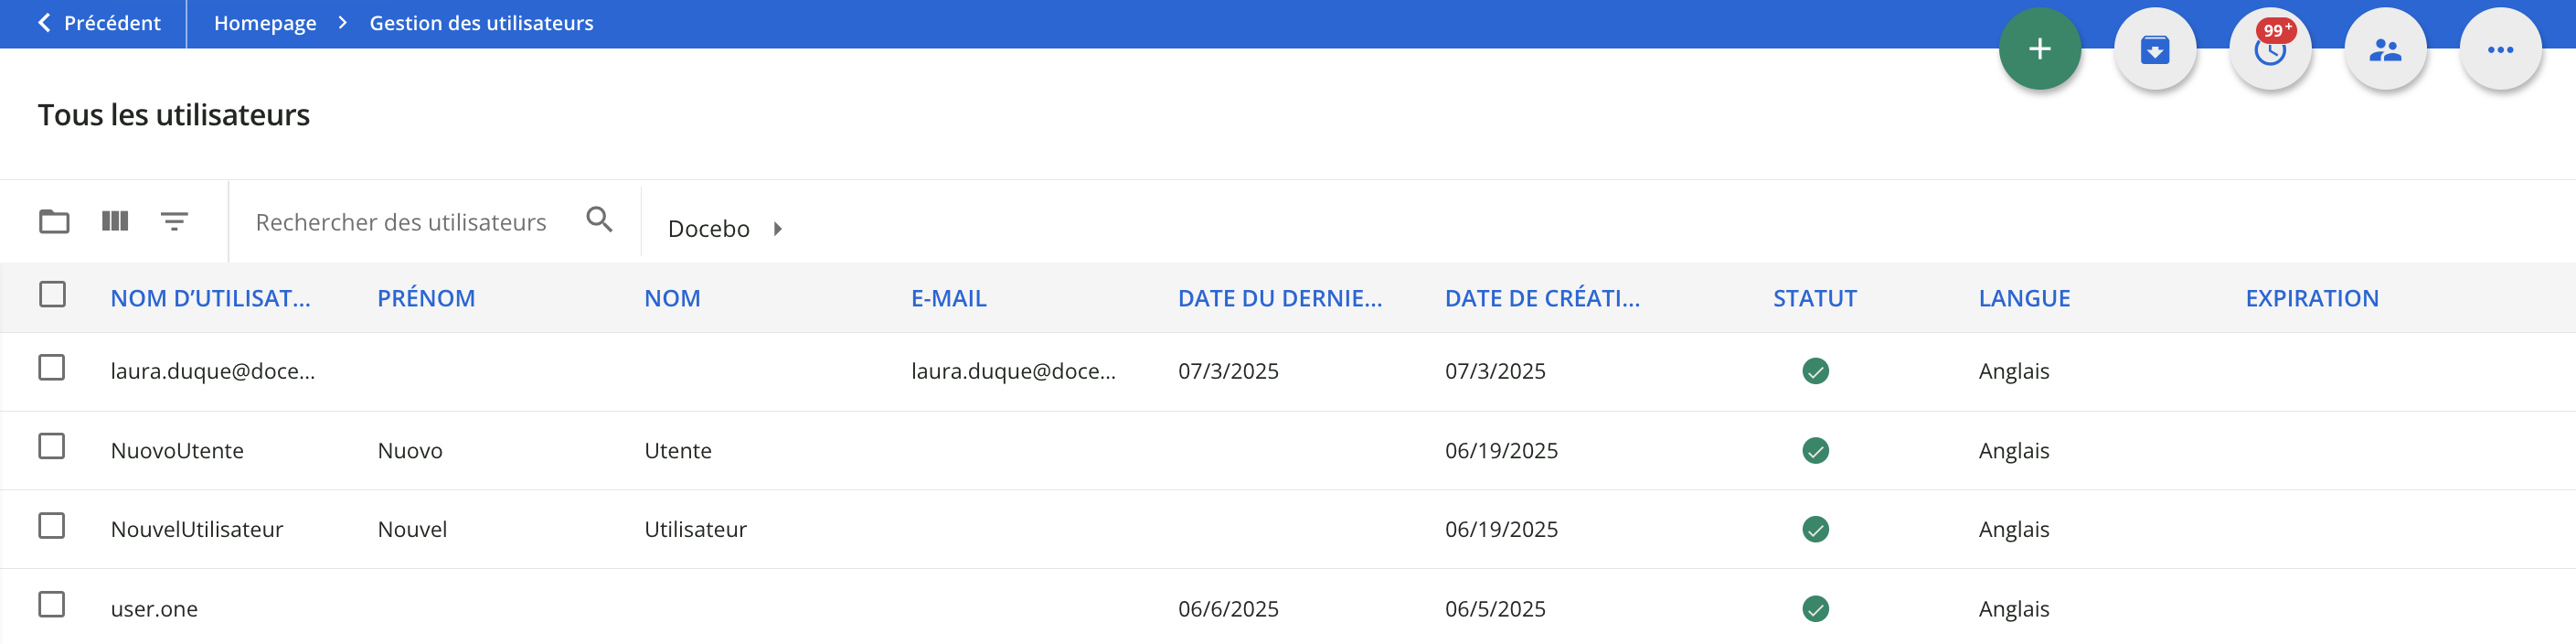Switch to folder view of users
Viewport: 2576px width, 644px height.
pyautogui.click(x=53, y=221)
